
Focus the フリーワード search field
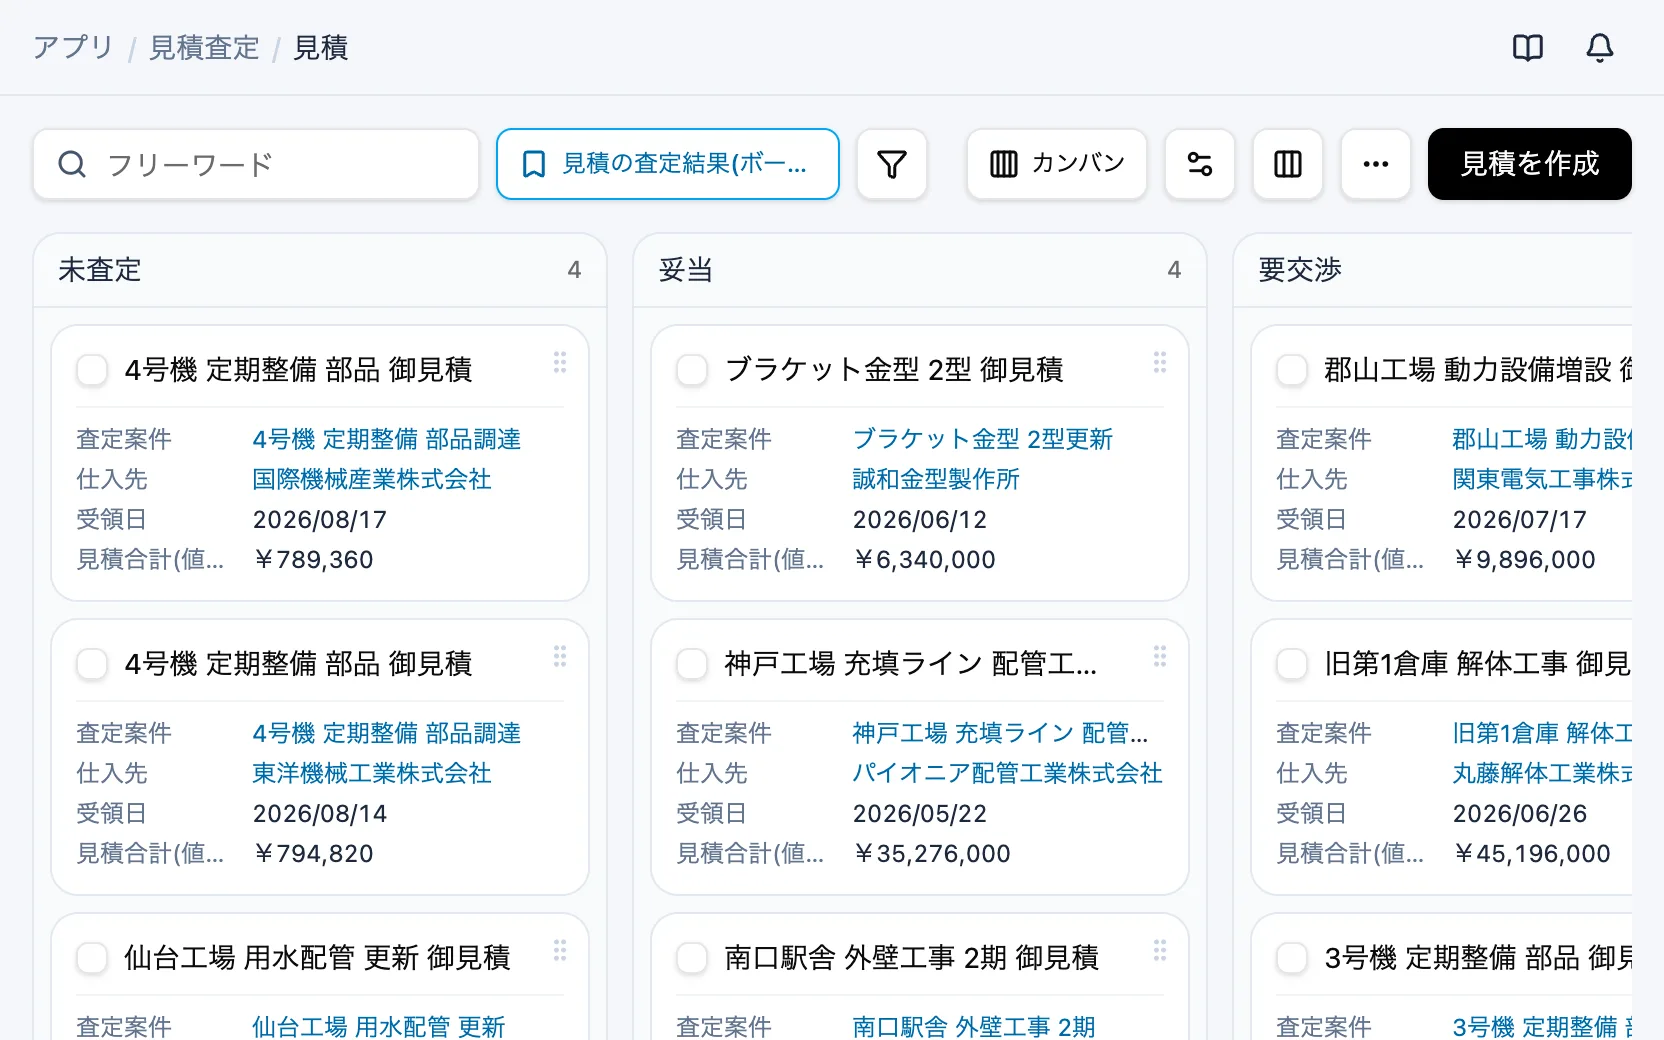click(x=256, y=164)
